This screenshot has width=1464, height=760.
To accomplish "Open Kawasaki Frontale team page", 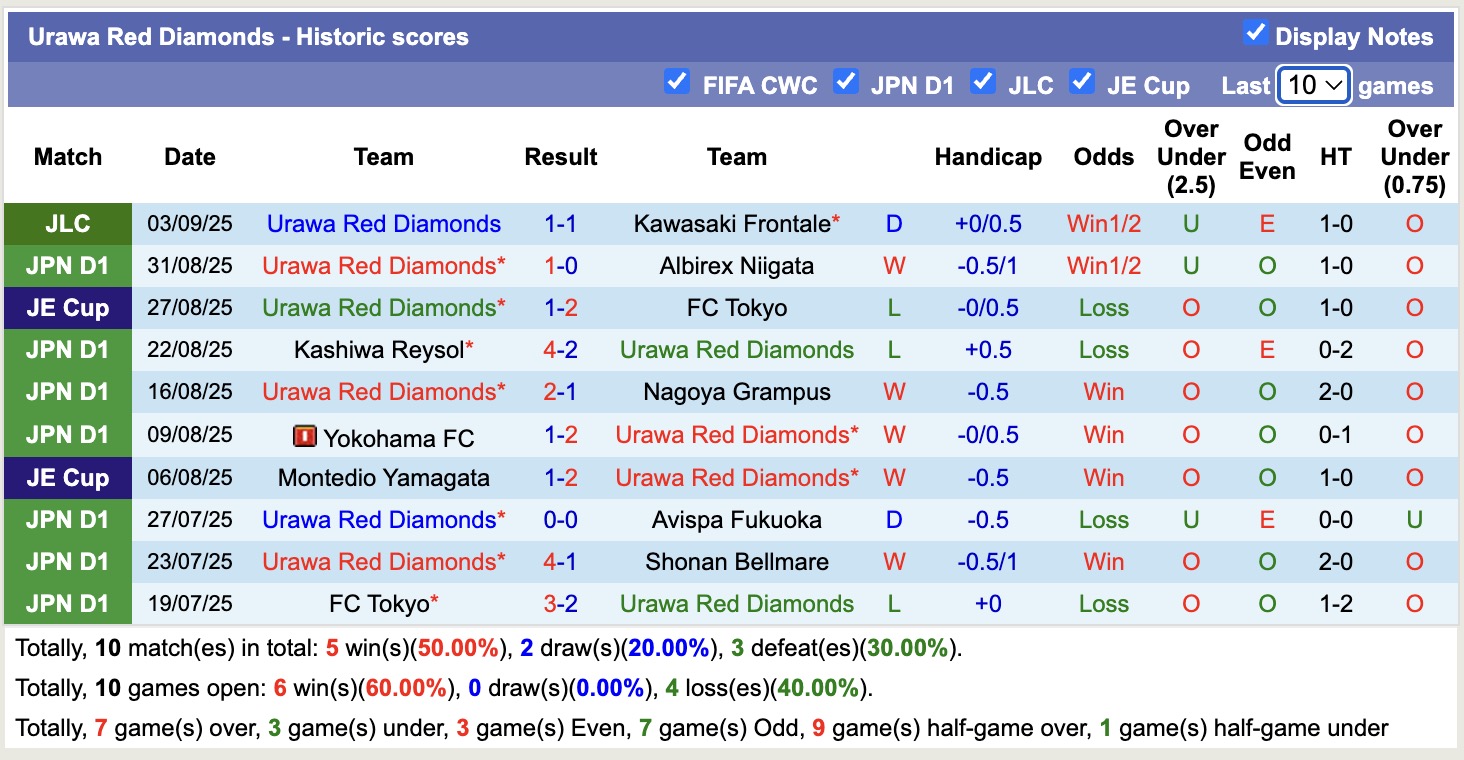I will [731, 223].
